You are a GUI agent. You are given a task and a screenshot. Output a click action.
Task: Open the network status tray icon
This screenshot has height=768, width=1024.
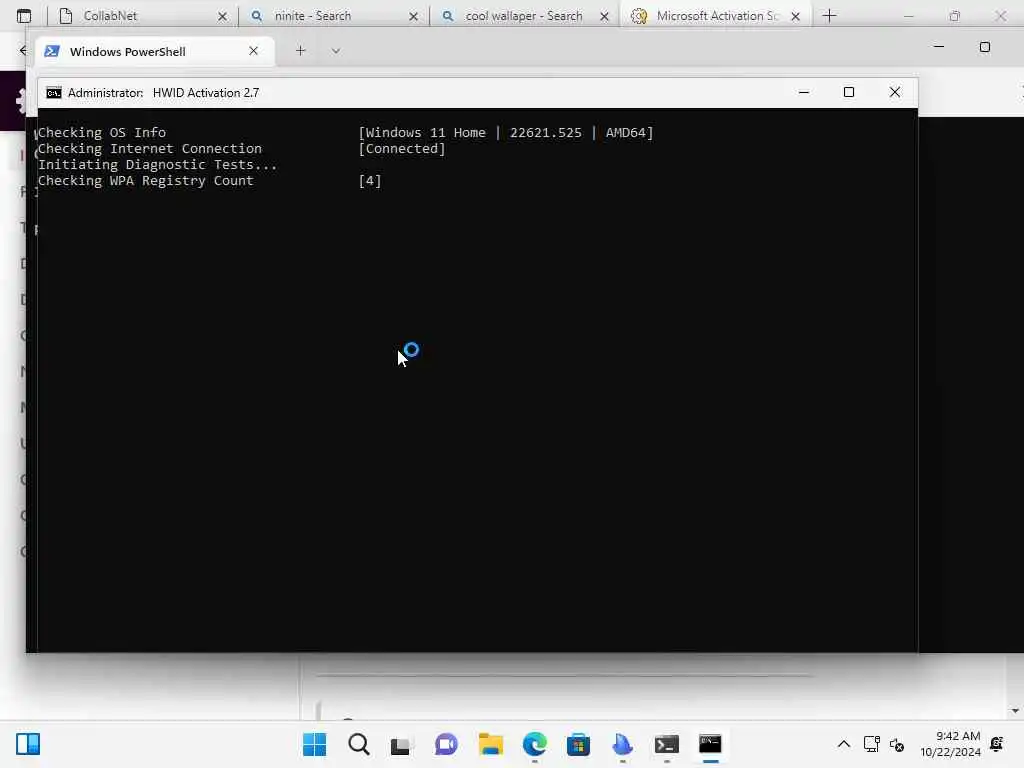(871, 744)
